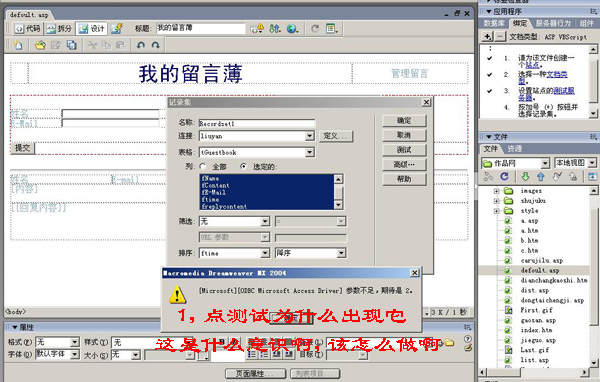The image size is (600, 382).
Task: Click the blue Put files arrow
Action: tap(541, 176)
